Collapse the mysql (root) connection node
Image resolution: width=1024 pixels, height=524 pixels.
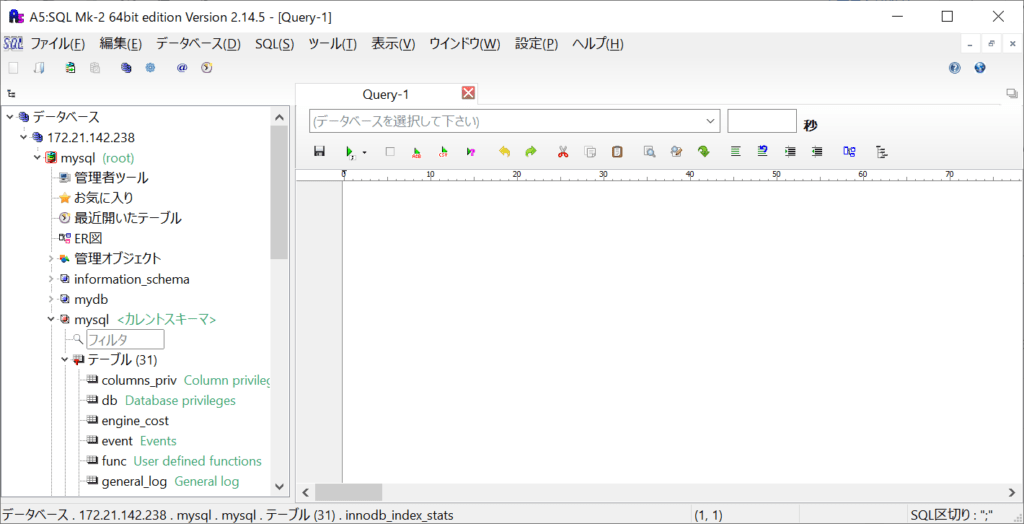(37, 157)
